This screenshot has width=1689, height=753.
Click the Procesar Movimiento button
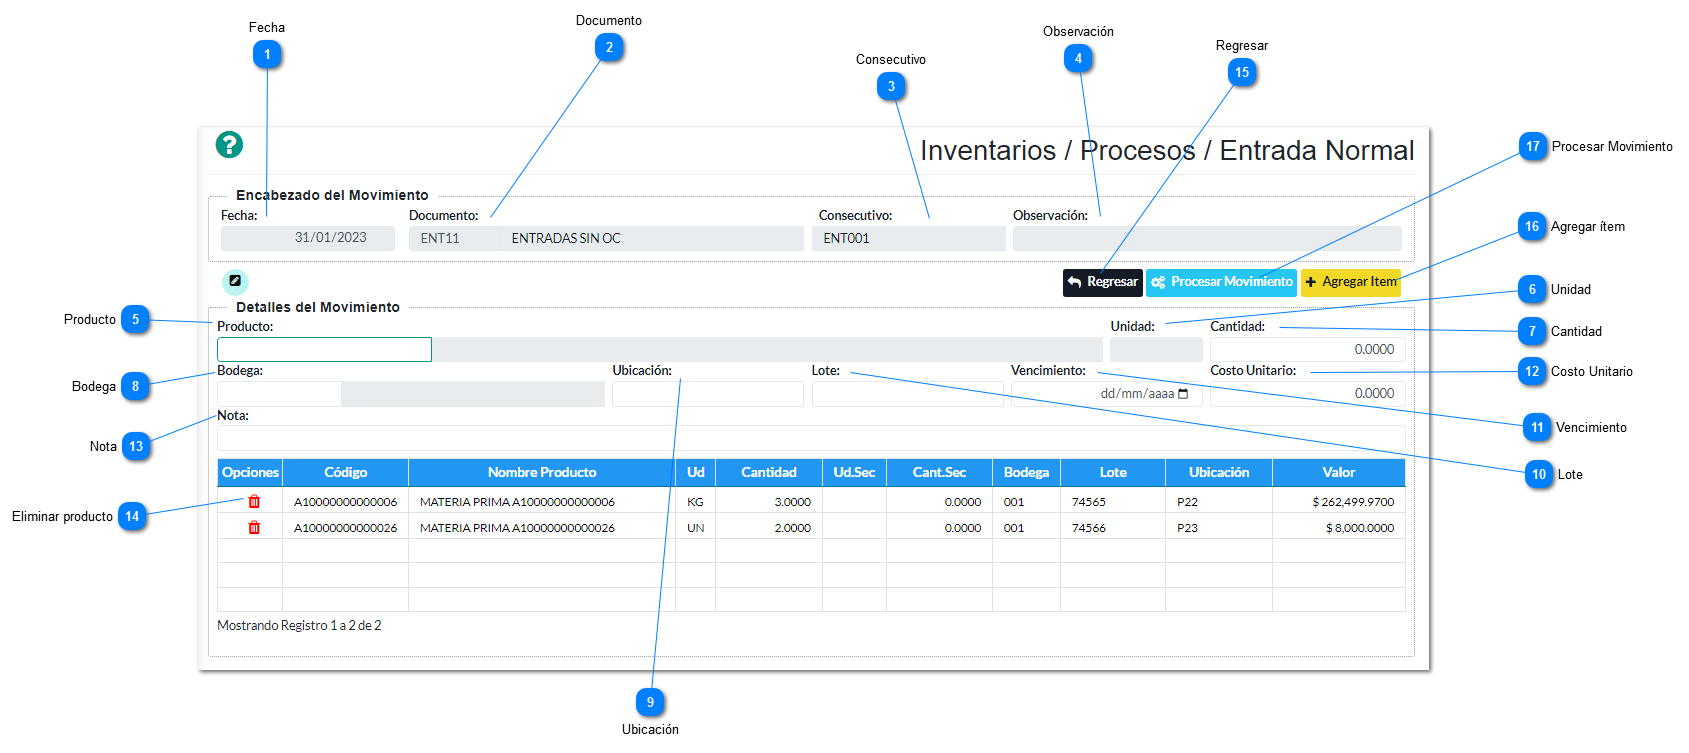click(x=1221, y=282)
